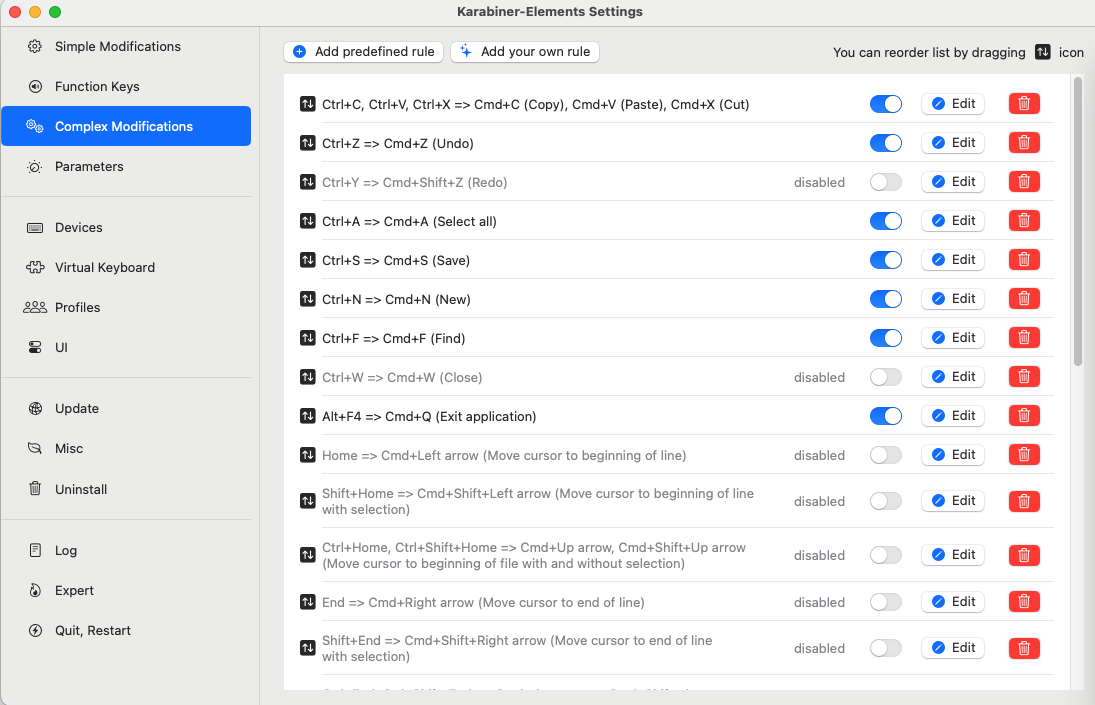The height and width of the screenshot is (705, 1095).
Task: Delete the Ctrl+A Select all rule
Action: click(x=1024, y=221)
